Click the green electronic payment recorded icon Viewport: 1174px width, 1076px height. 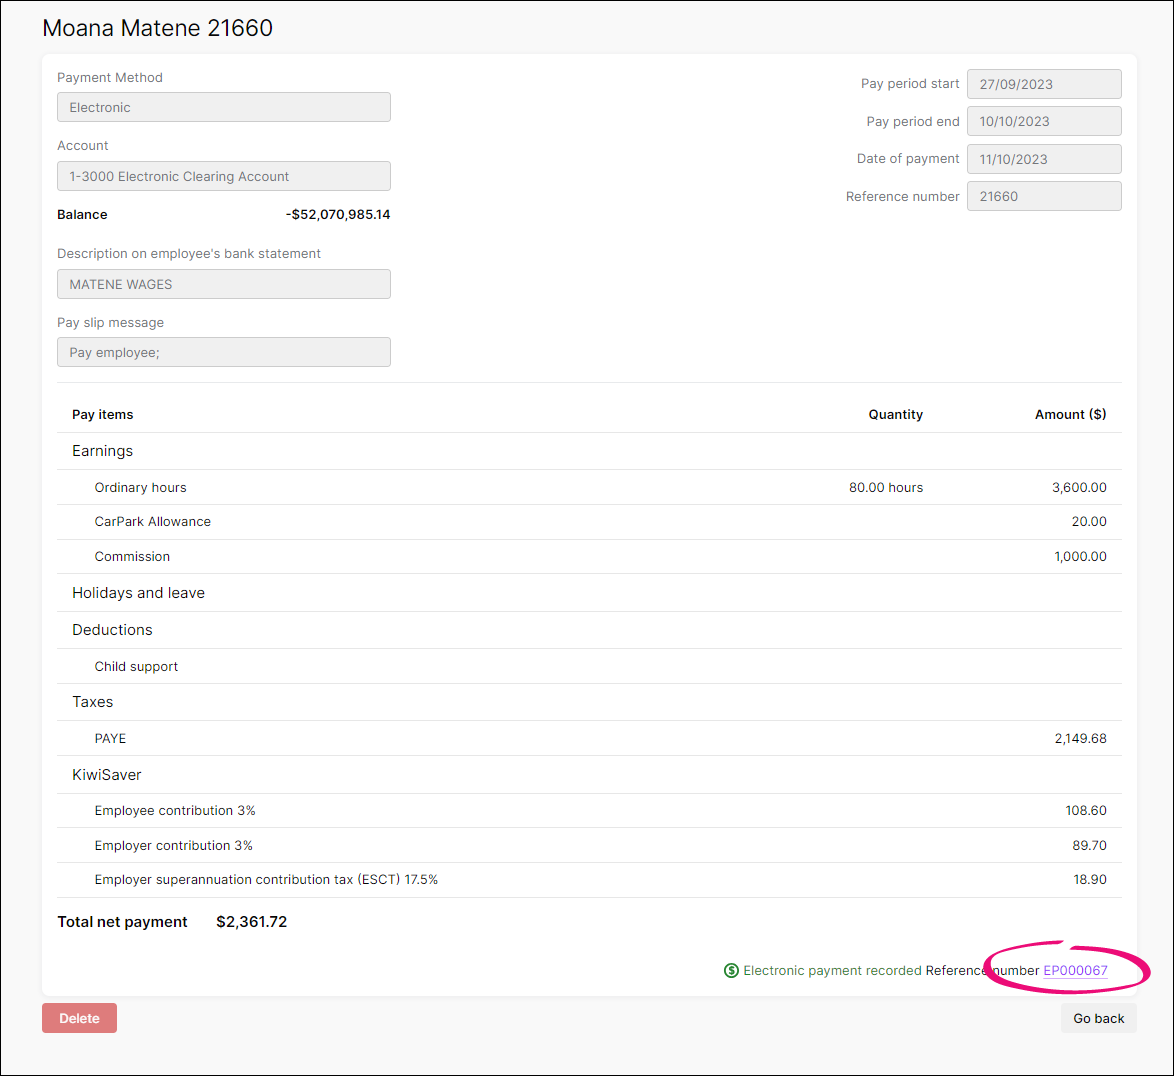pyautogui.click(x=731, y=970)
